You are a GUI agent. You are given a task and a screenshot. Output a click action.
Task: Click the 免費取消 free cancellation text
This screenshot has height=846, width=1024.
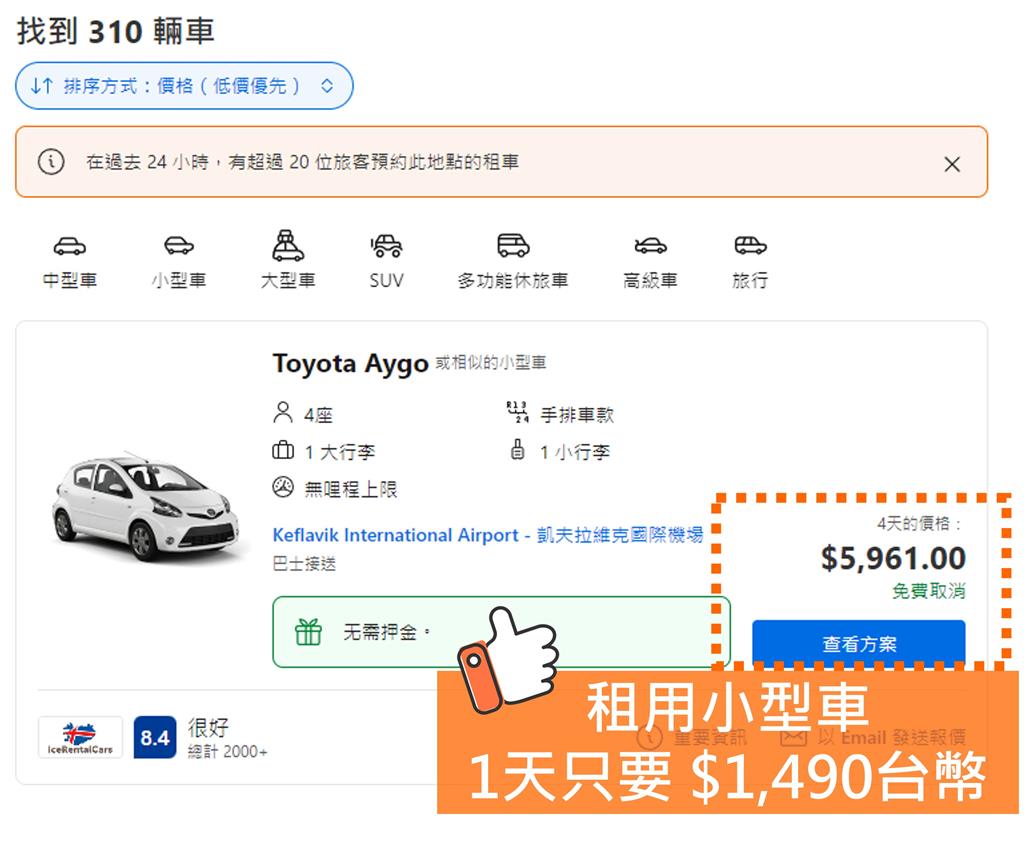[x=929, y=591]
